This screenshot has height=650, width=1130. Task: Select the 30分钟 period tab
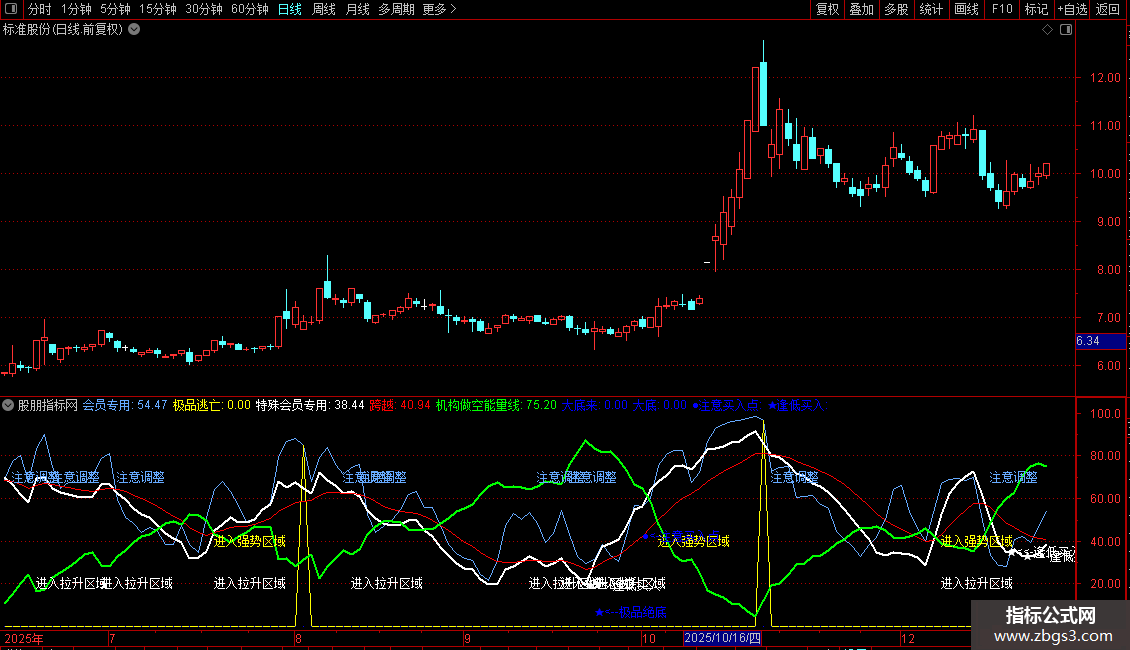point(204,9)
